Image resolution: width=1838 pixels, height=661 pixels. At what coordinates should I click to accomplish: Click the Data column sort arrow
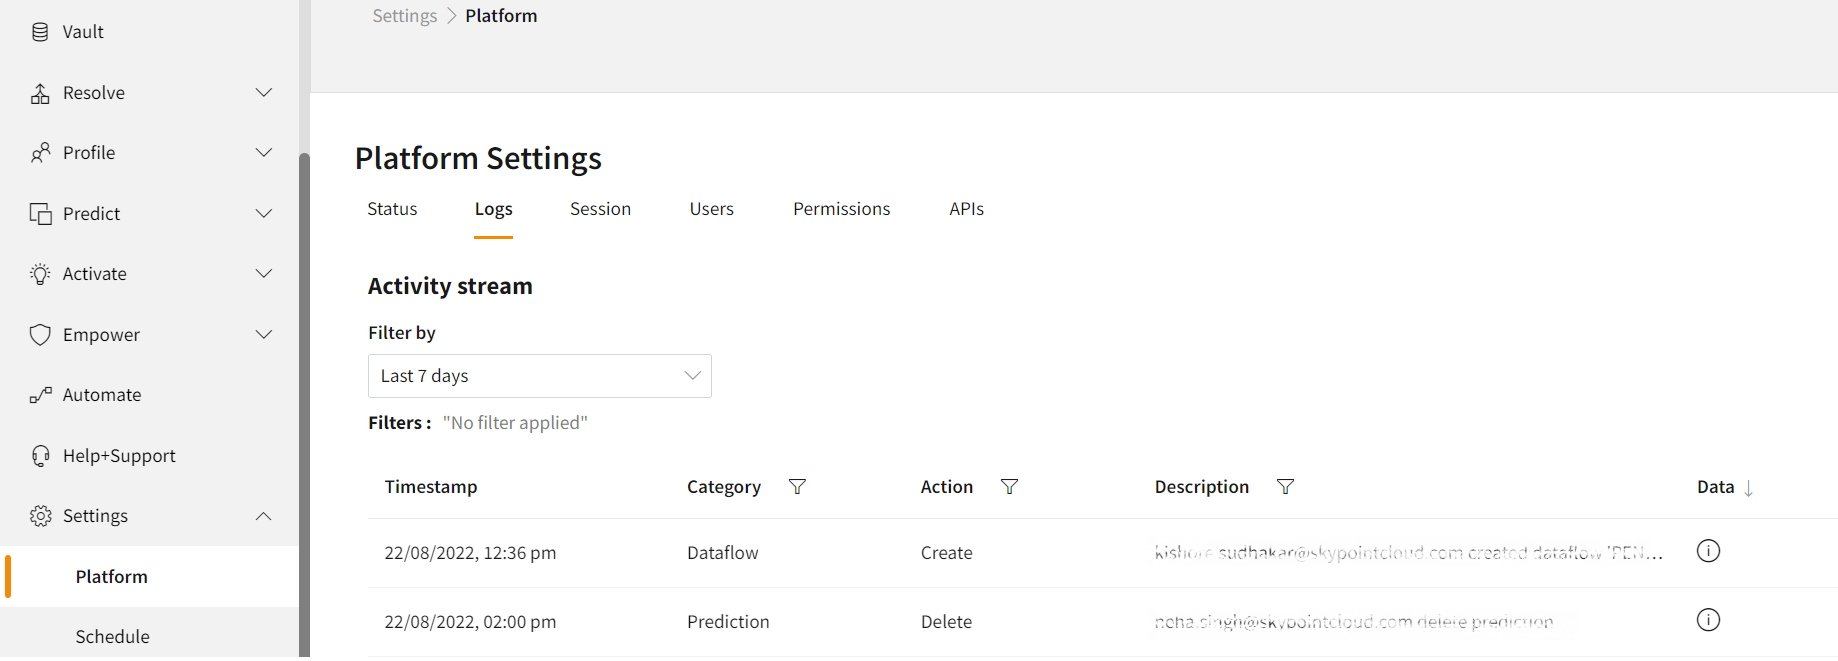(1748, 488)
